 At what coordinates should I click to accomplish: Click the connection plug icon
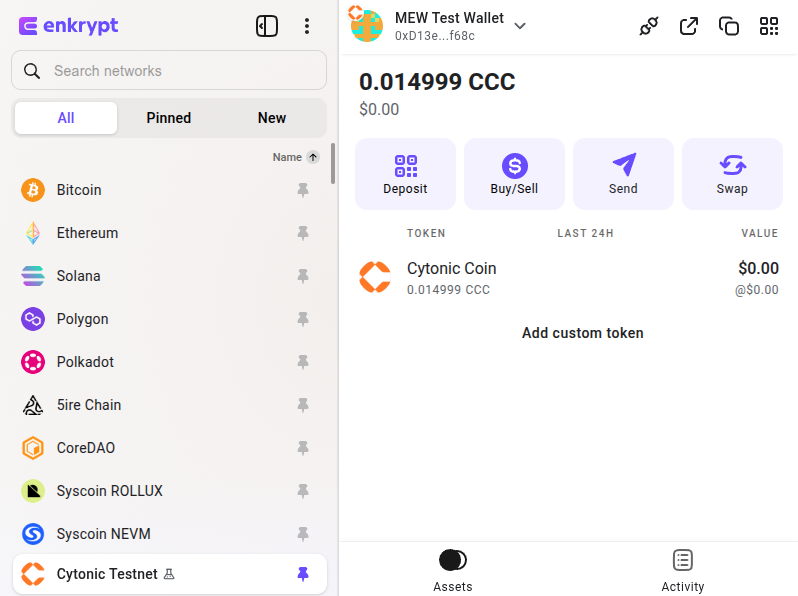[x=649, y=26]
